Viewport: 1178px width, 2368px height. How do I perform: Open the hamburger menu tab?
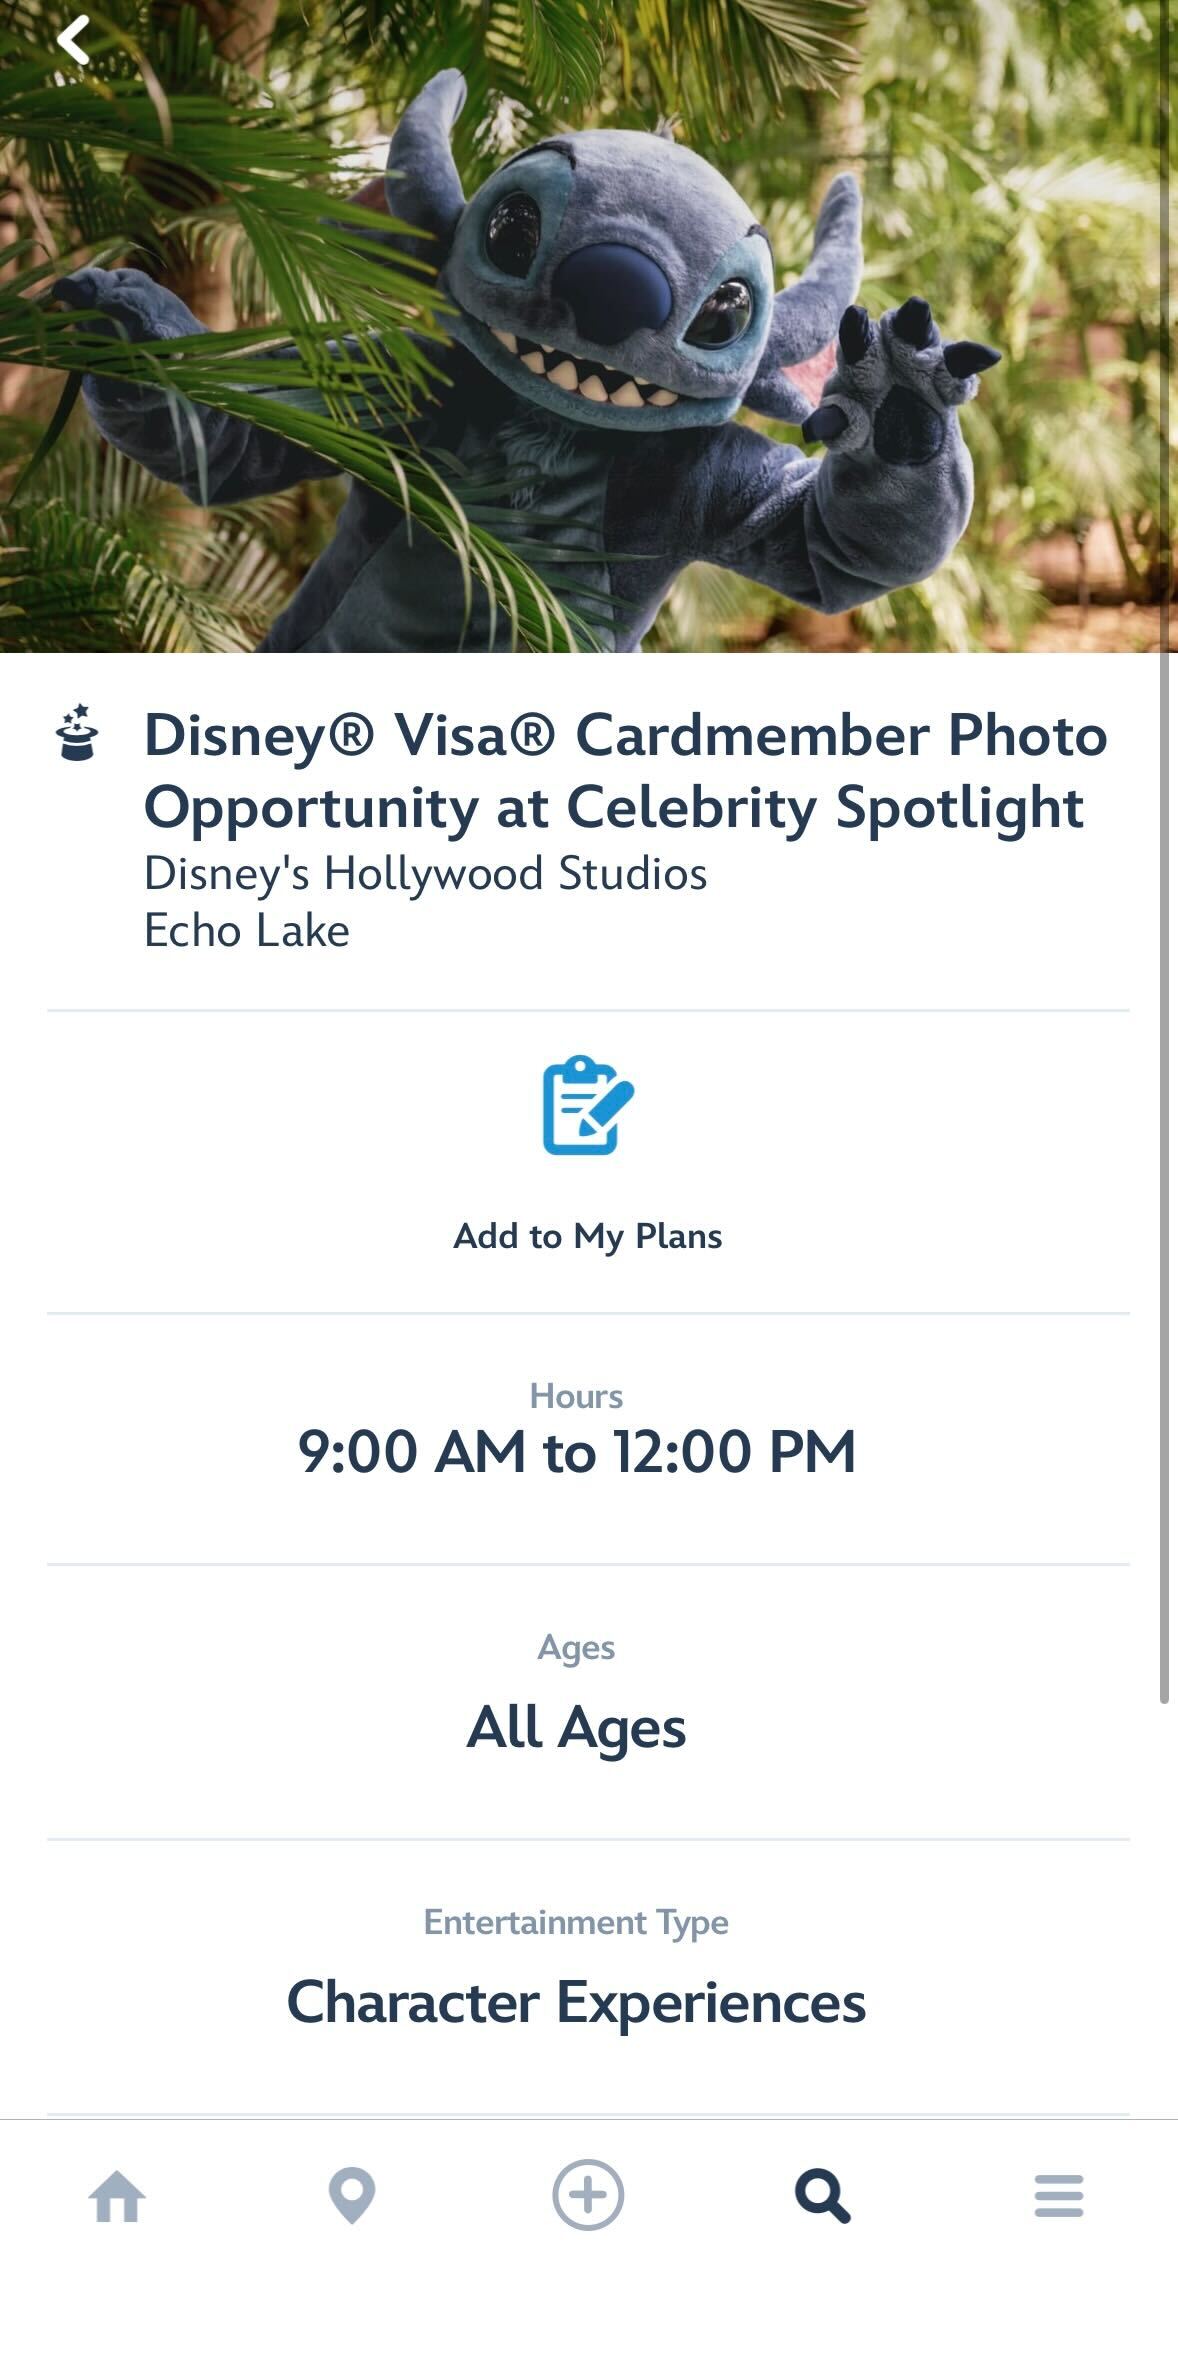[x=1059, y=2196]
